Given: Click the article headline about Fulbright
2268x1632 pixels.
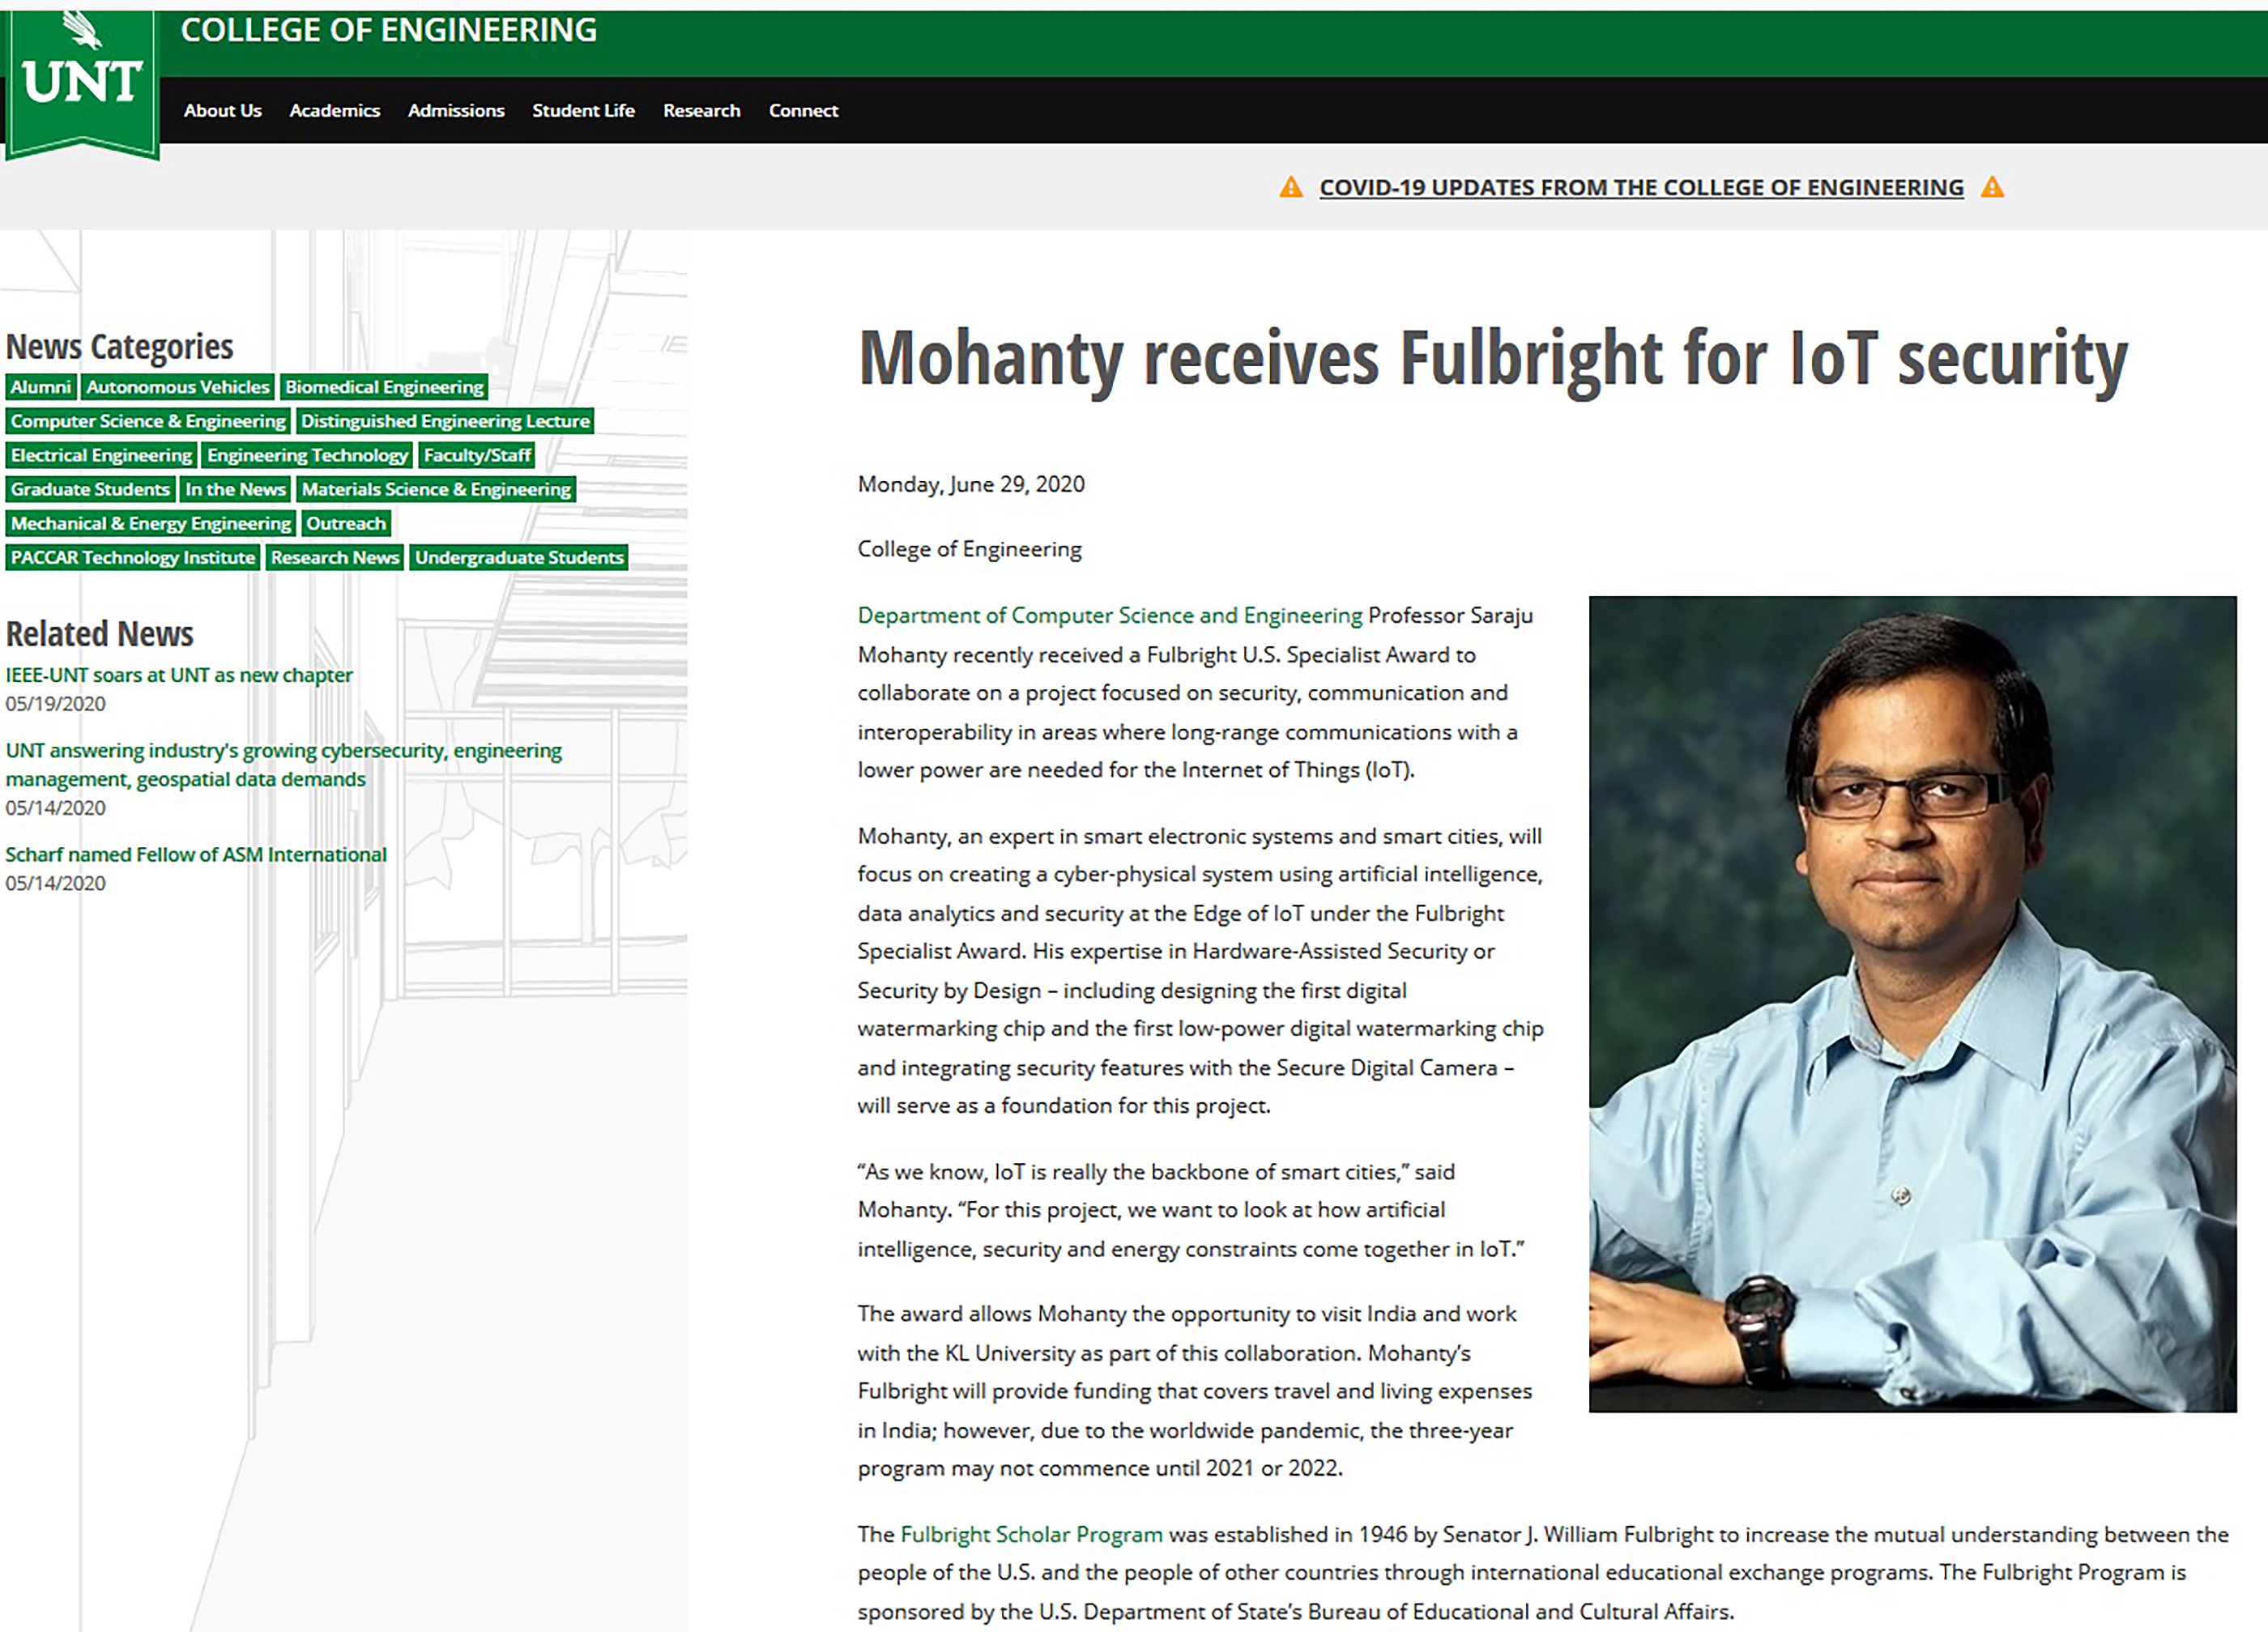Looking at the screenshot, I should tap(1493, 360).
